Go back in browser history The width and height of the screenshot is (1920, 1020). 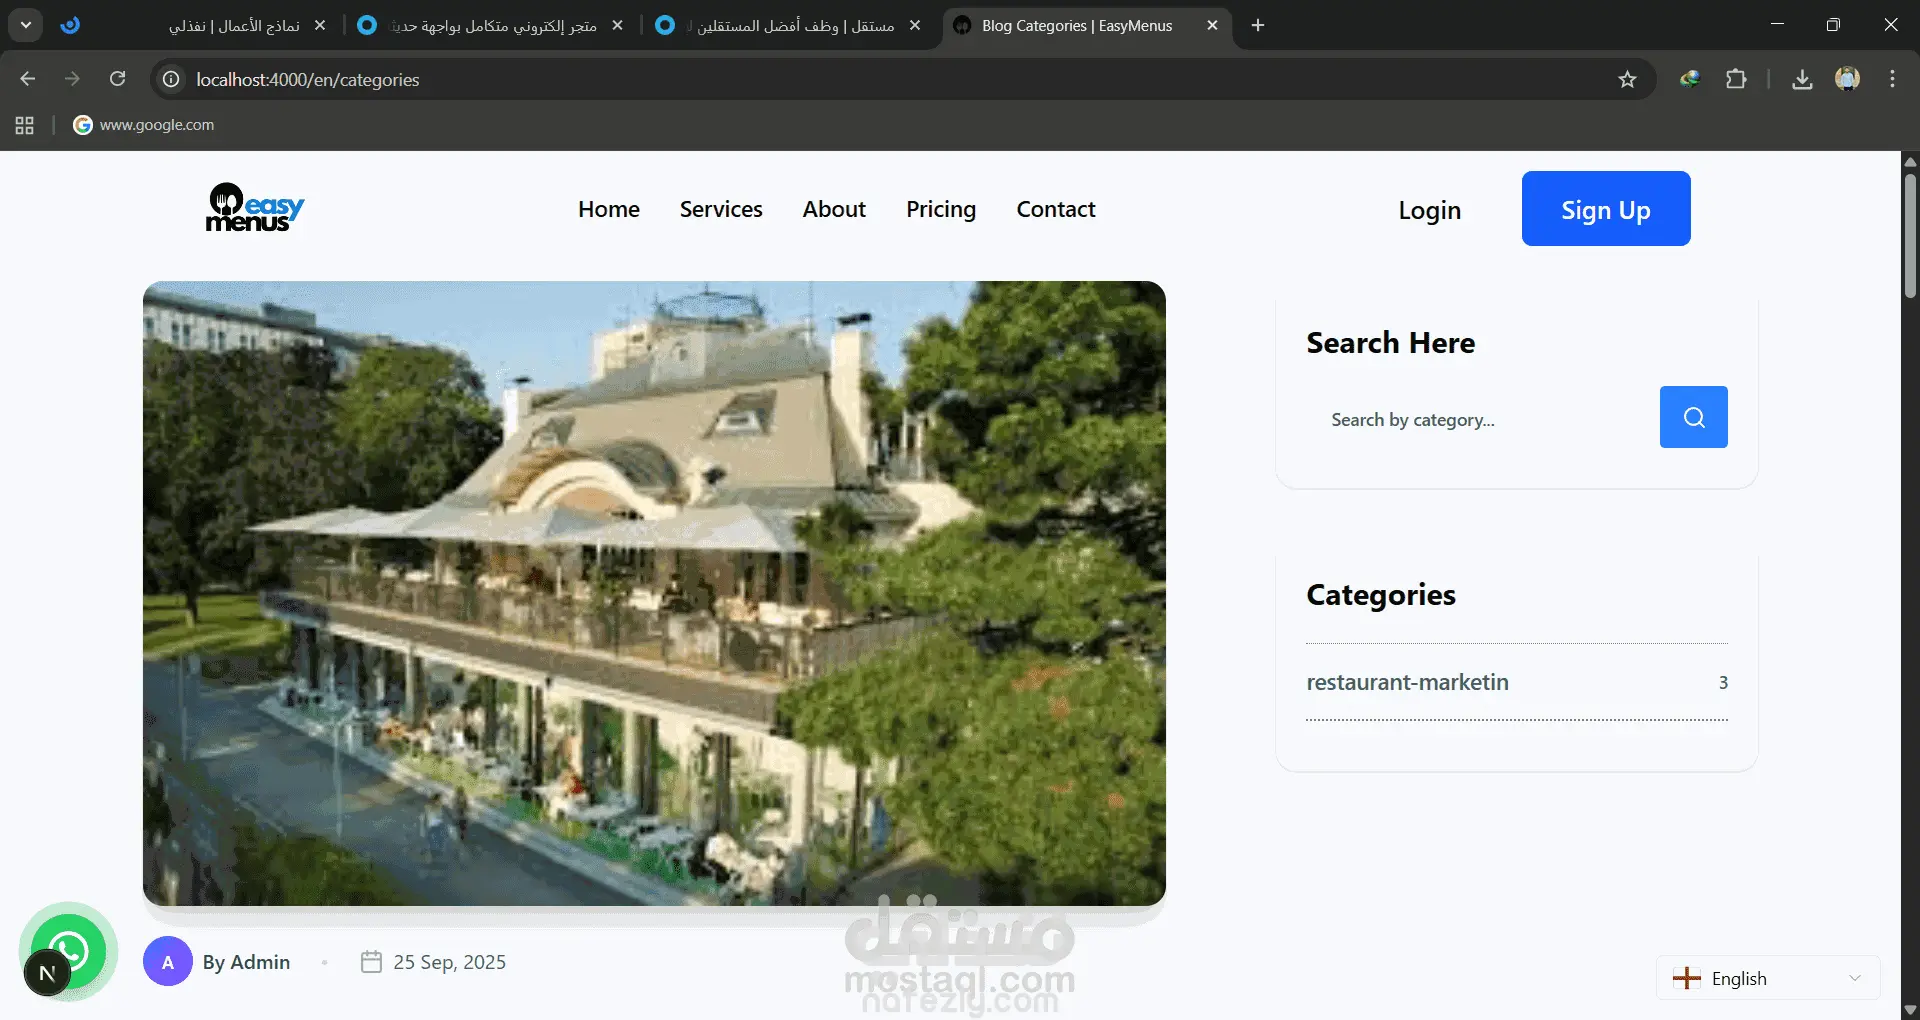pyautogui.click(x=28, y=79)
